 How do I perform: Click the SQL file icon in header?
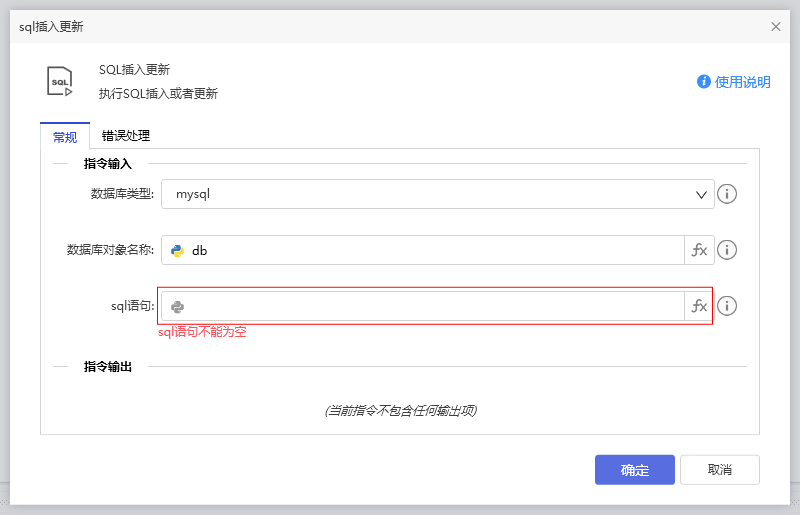(60, 81)
